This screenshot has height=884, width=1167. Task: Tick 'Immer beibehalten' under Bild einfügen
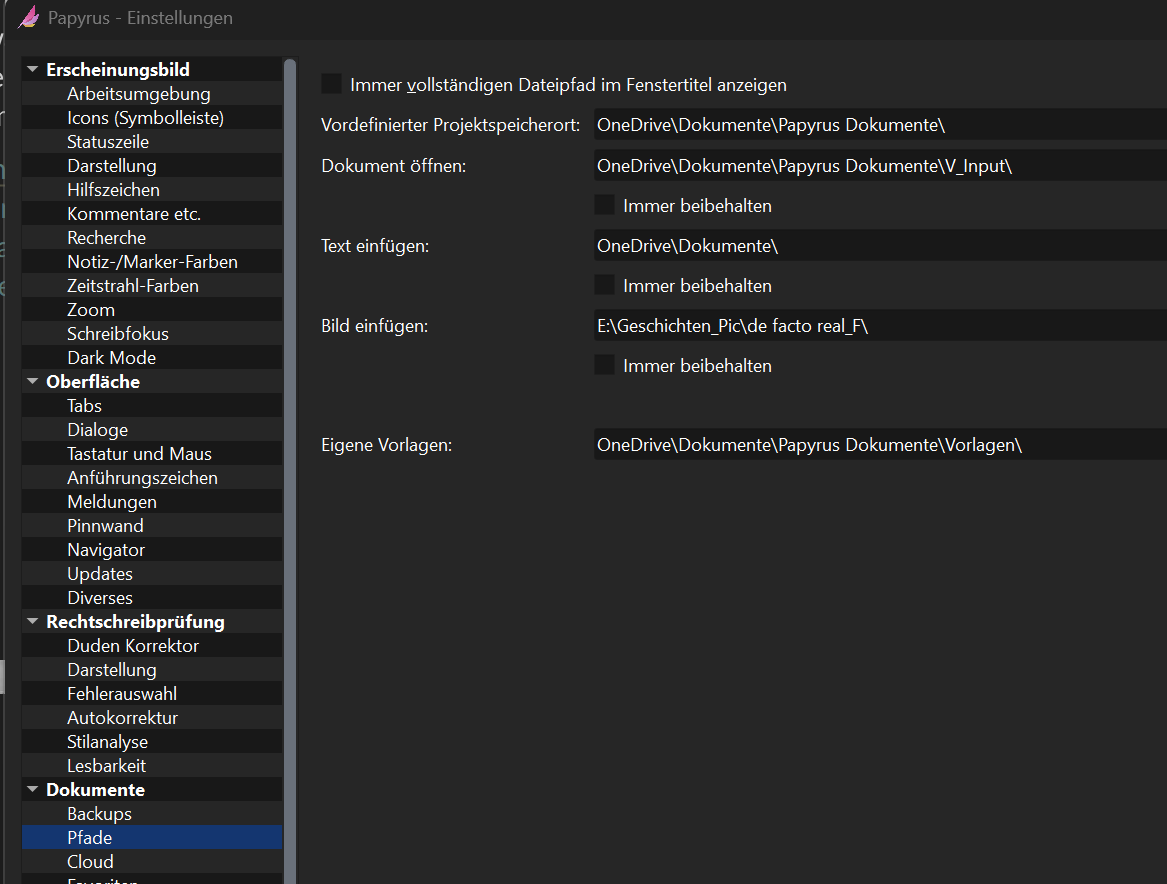[x=604, y=365]
